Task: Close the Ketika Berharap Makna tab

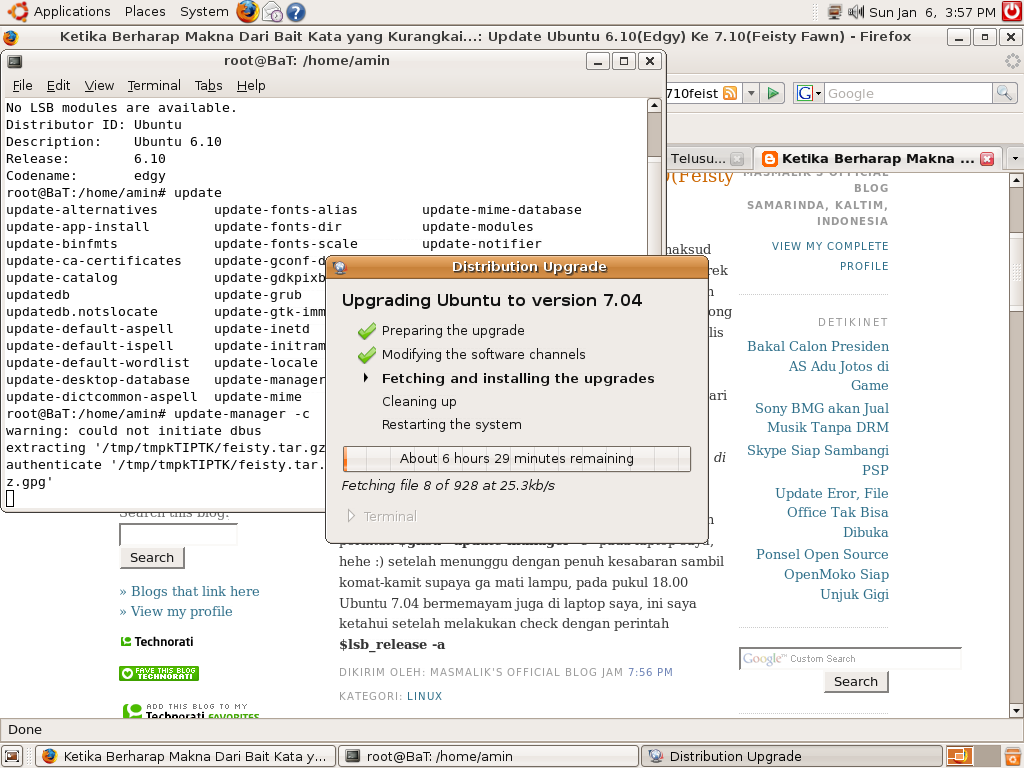Action: pos(987,159)
